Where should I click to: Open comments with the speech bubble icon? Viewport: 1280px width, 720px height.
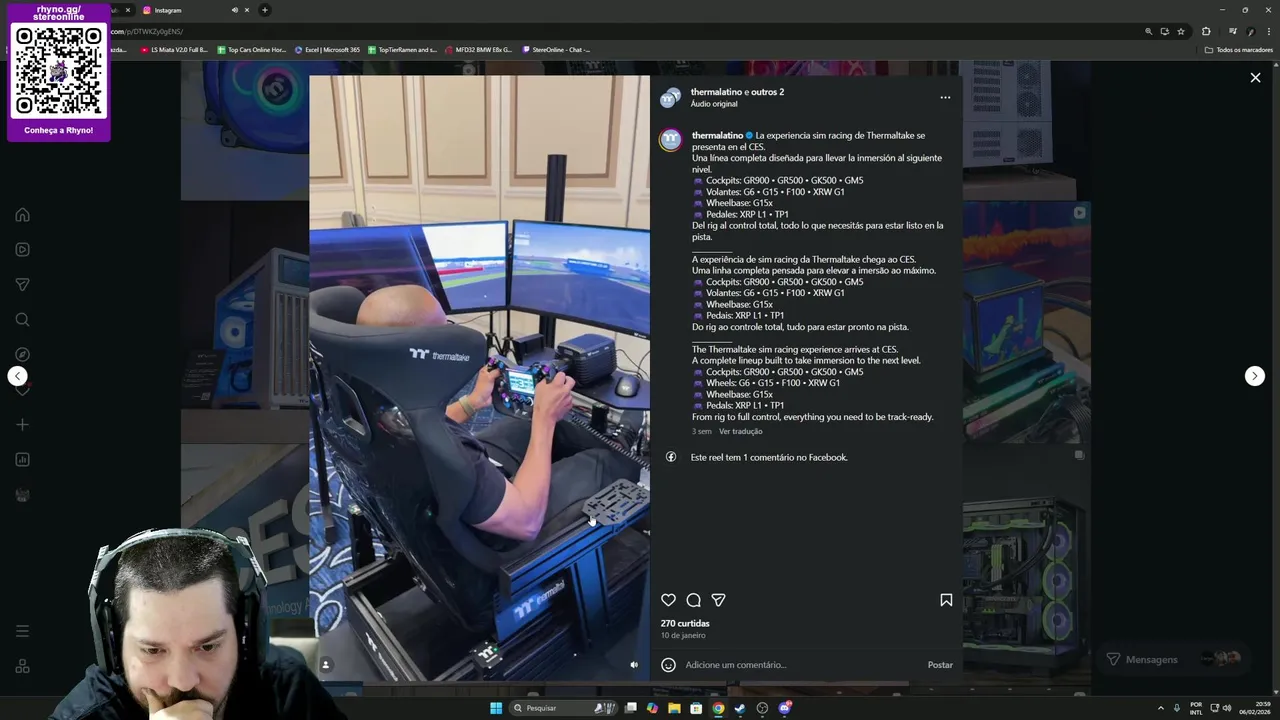tap(693, 600)
